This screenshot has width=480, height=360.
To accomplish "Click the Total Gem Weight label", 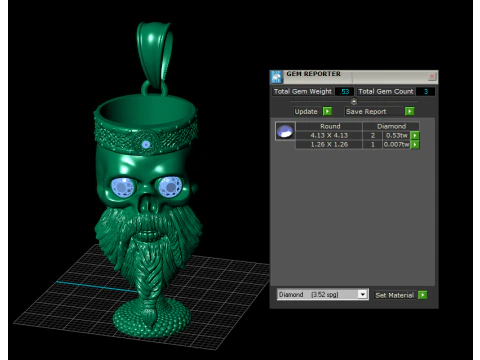I will point(303,92).
